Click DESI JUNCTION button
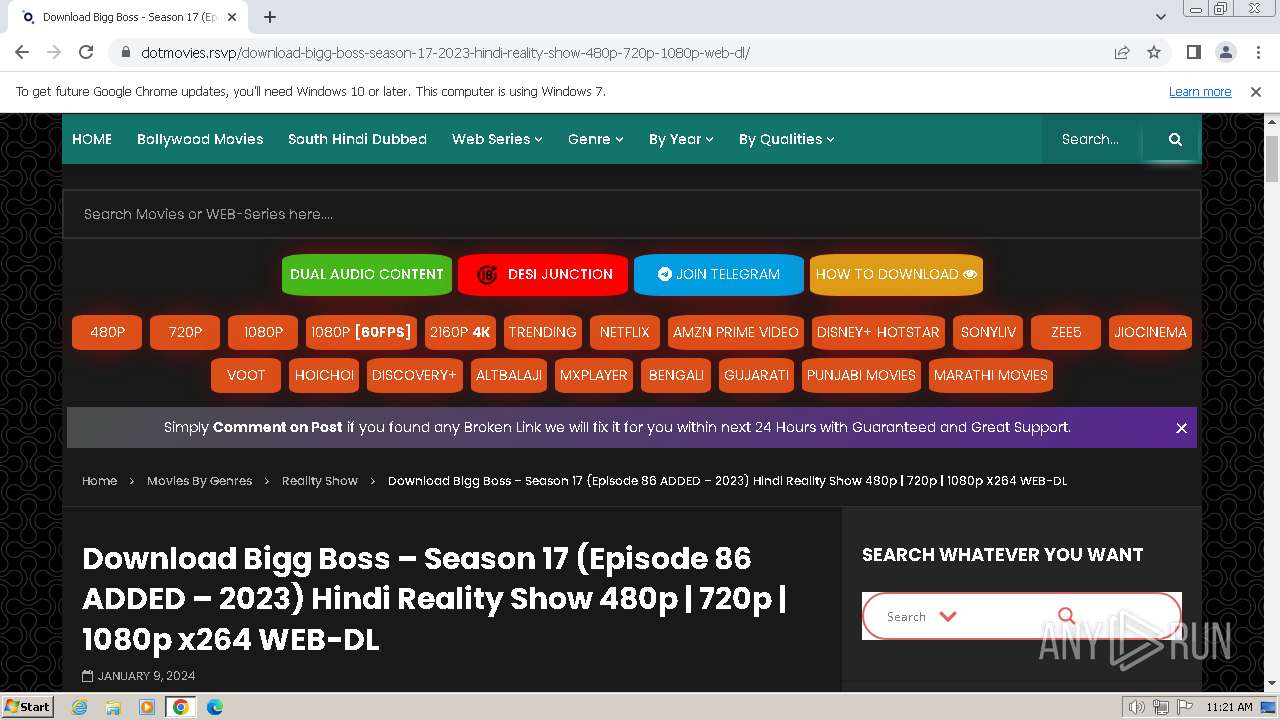Viewport: 1280px width, 720px height. (x=543, y=274)
